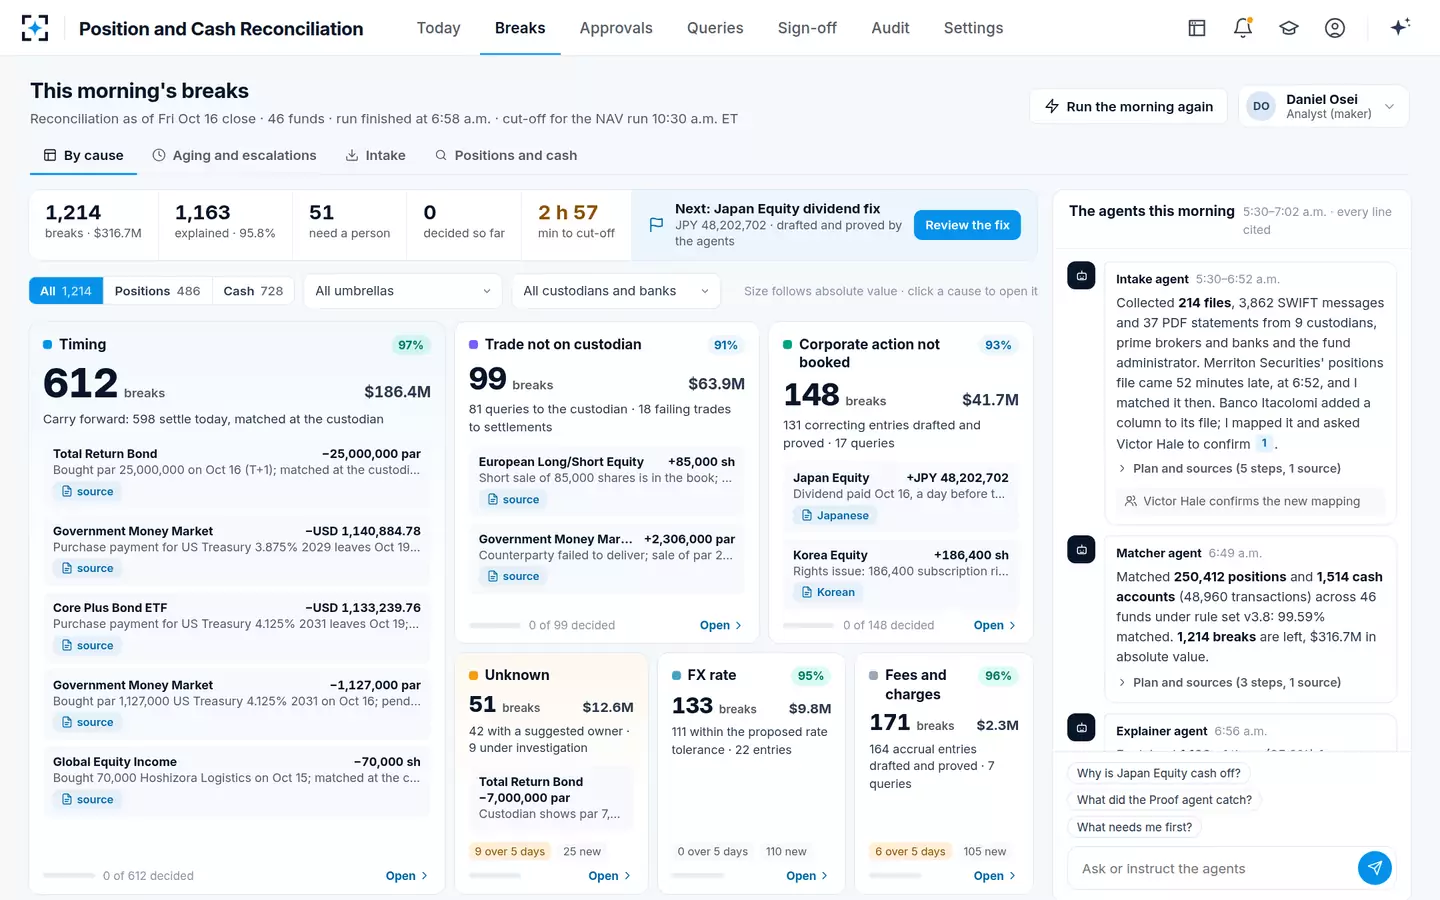This screenshot has height=900, width=1440.
Task: Open the learning graduation cap icon
Action: [1289, 28]
